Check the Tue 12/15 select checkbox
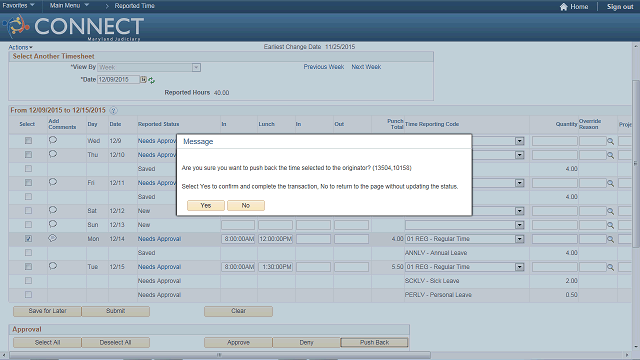Viewport: 640px width, 360px height. point(28,267)
